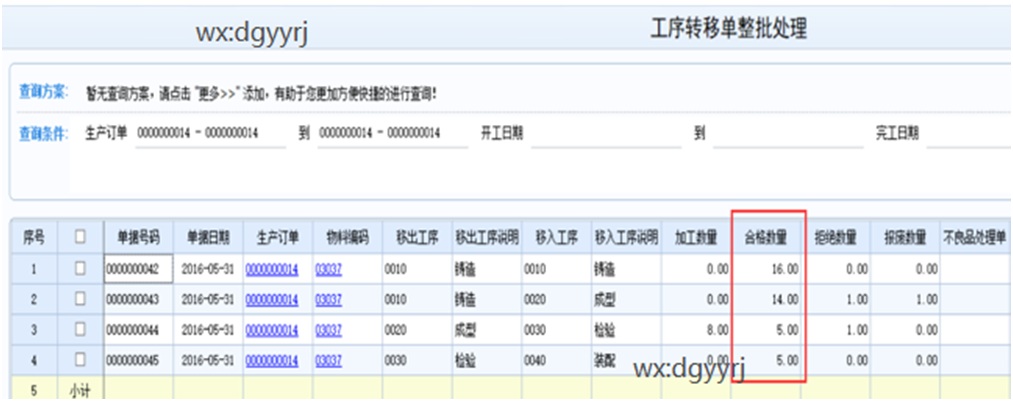
Task: Click the 单据号码 column header
Action: point(138,238)
